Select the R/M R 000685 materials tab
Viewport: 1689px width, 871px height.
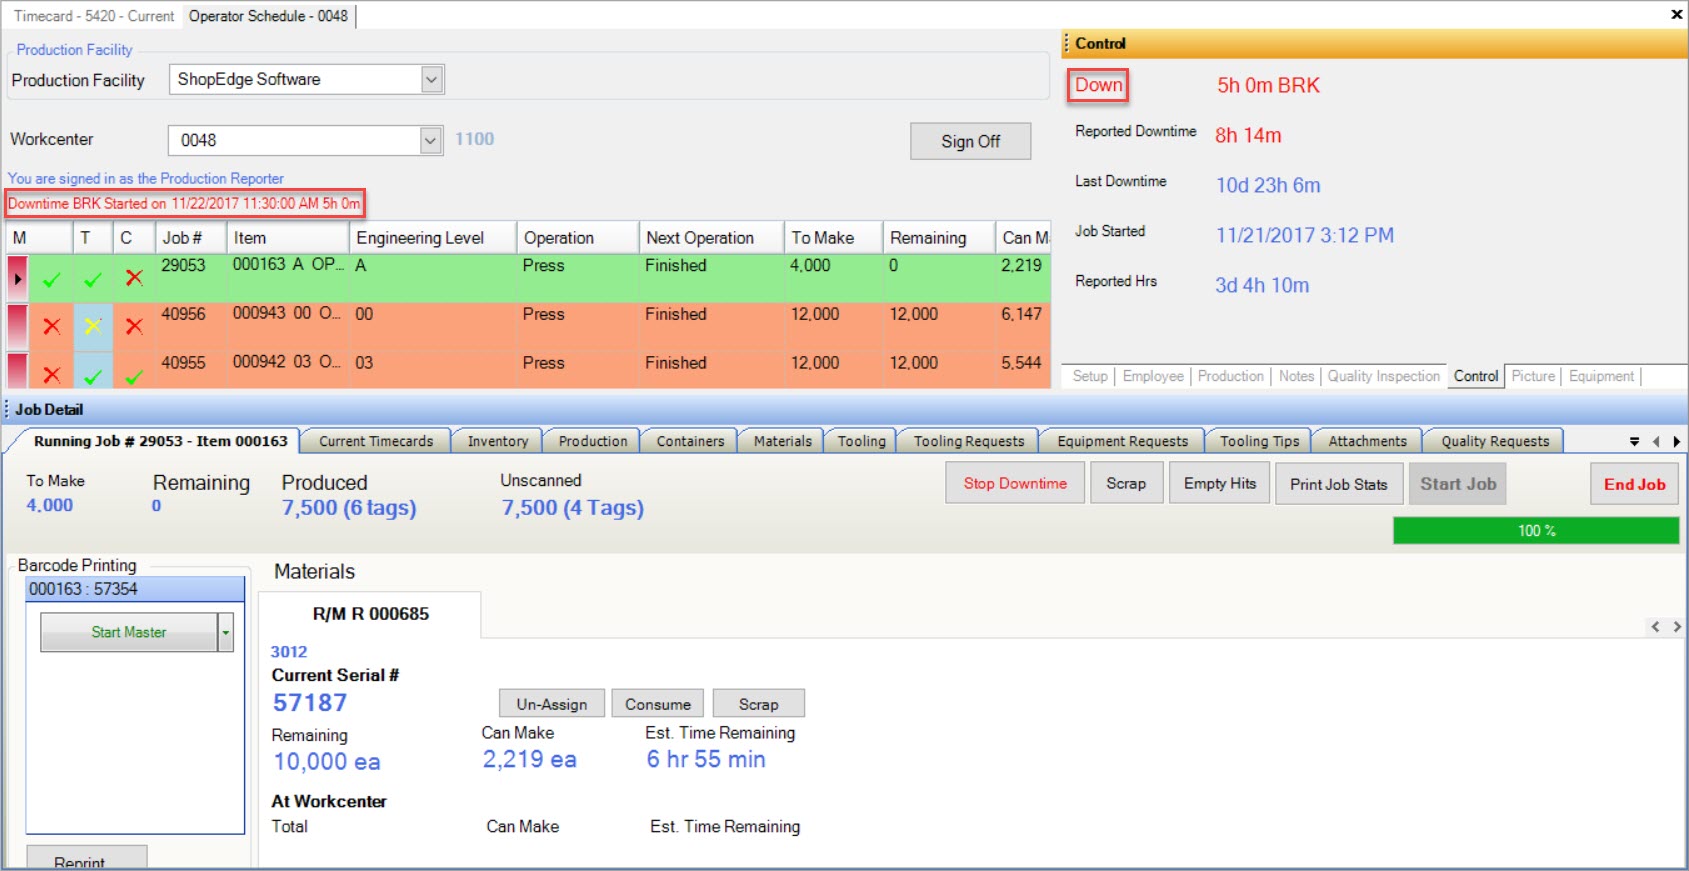coord(370,614)
